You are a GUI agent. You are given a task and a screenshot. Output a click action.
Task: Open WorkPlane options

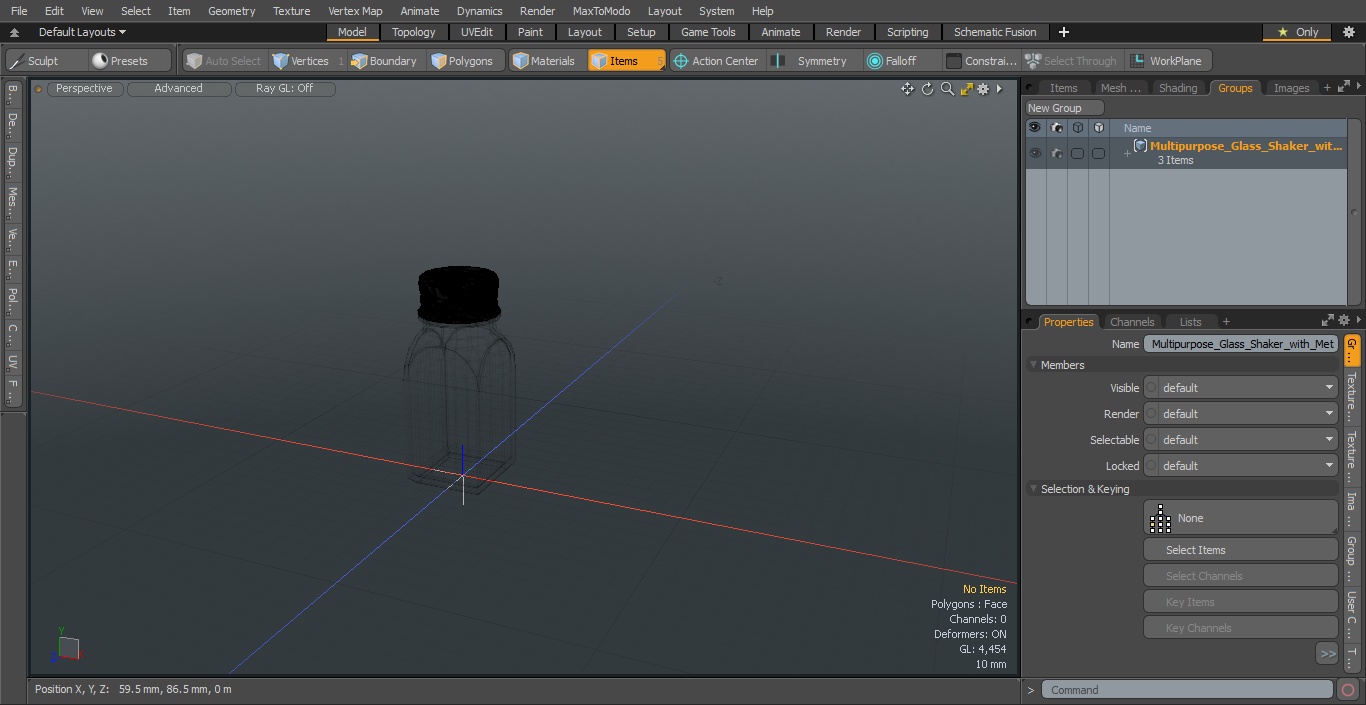coord(1167,61)
